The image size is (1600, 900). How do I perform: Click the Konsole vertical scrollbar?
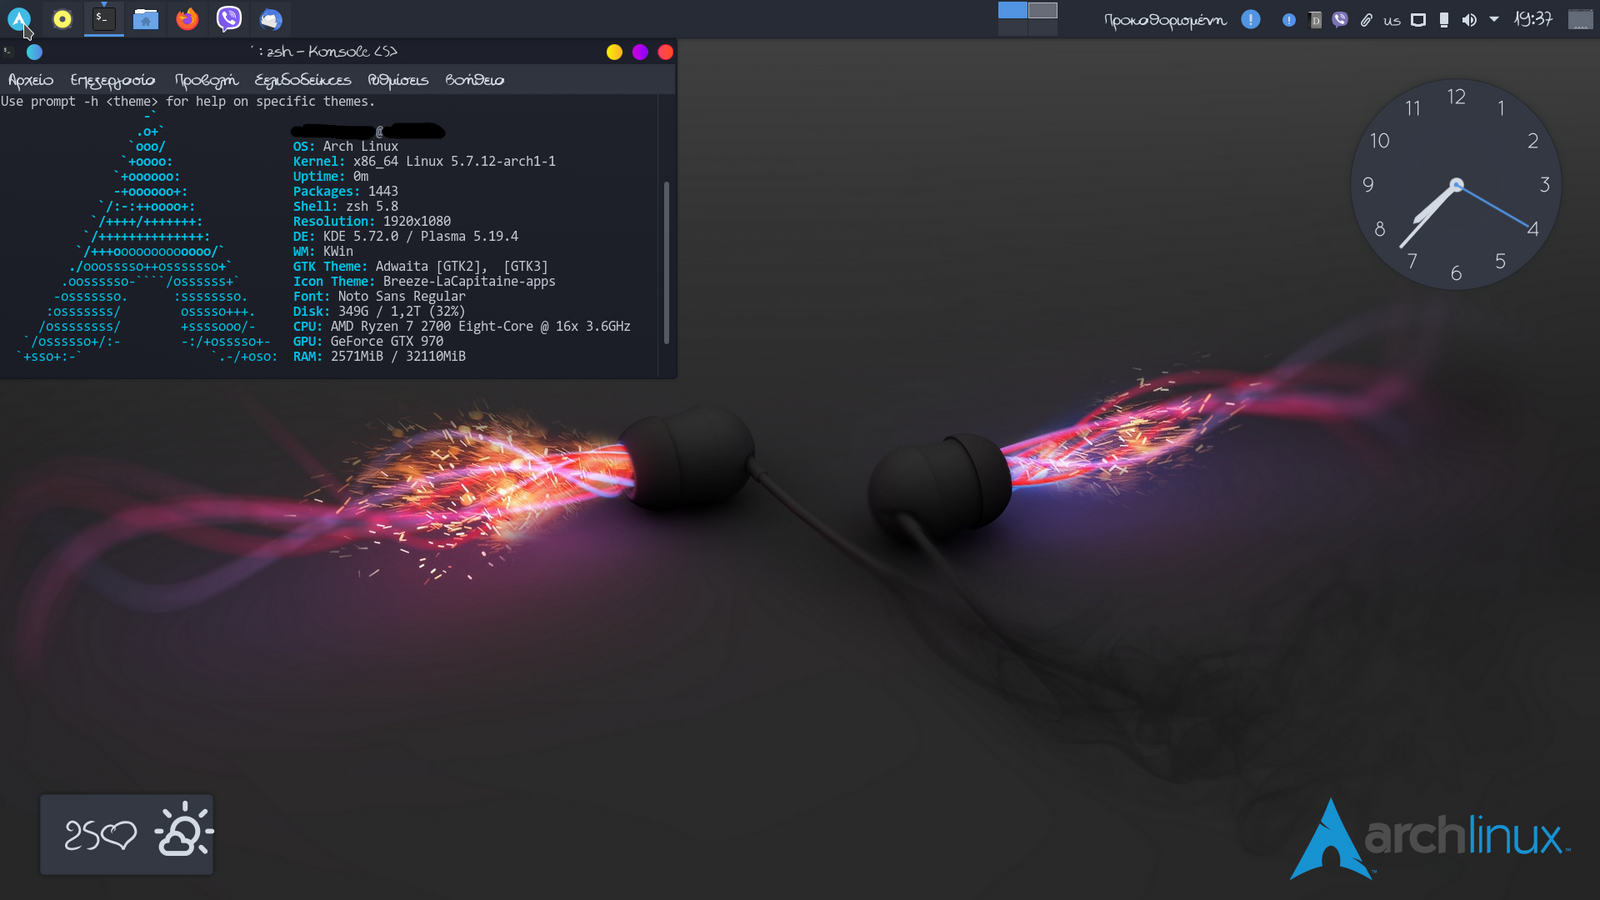pyautogui.click(x=666, y=262)
